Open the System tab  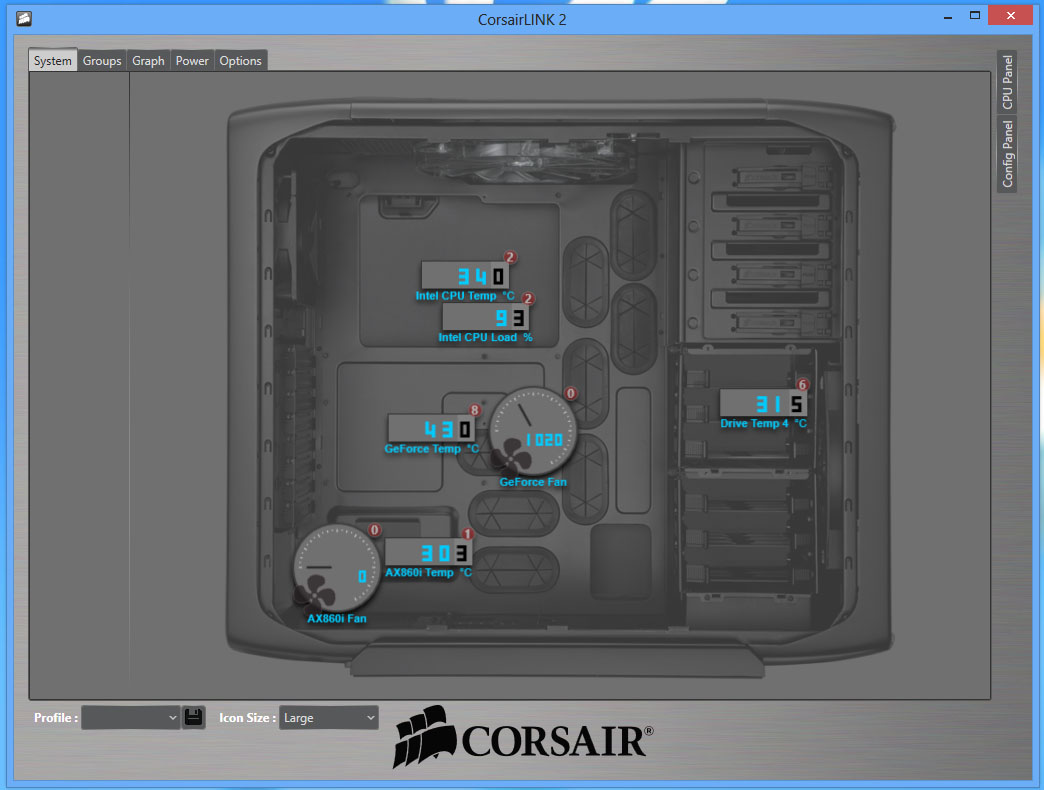tap(53, 61)
